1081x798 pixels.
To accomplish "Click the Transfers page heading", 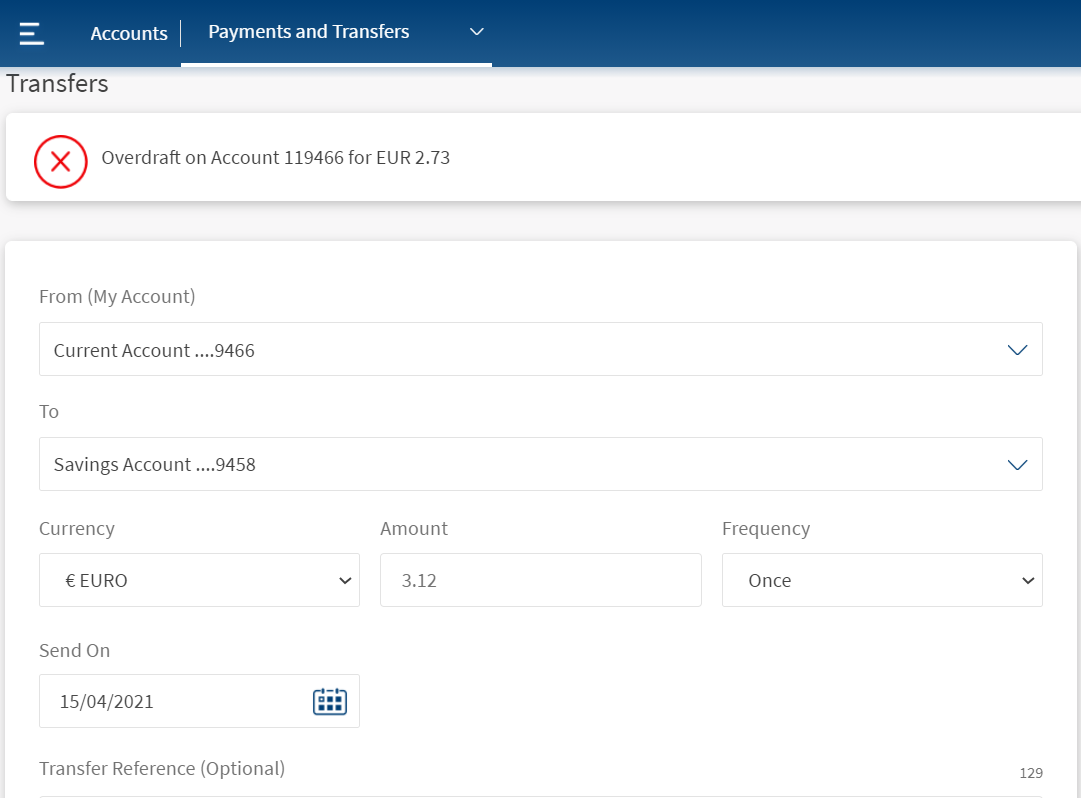I will (x=57, y=84).
